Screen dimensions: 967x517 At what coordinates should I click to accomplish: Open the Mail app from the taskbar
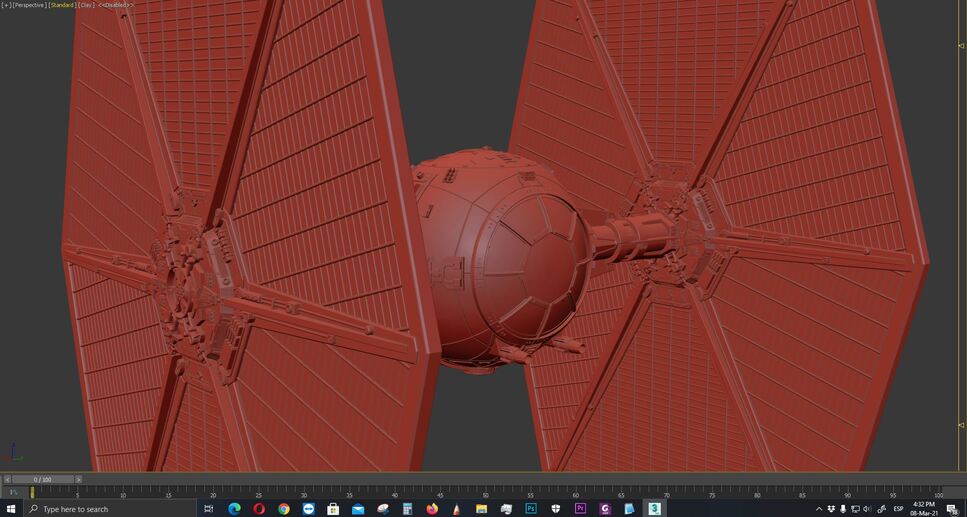tap(358, 509)
